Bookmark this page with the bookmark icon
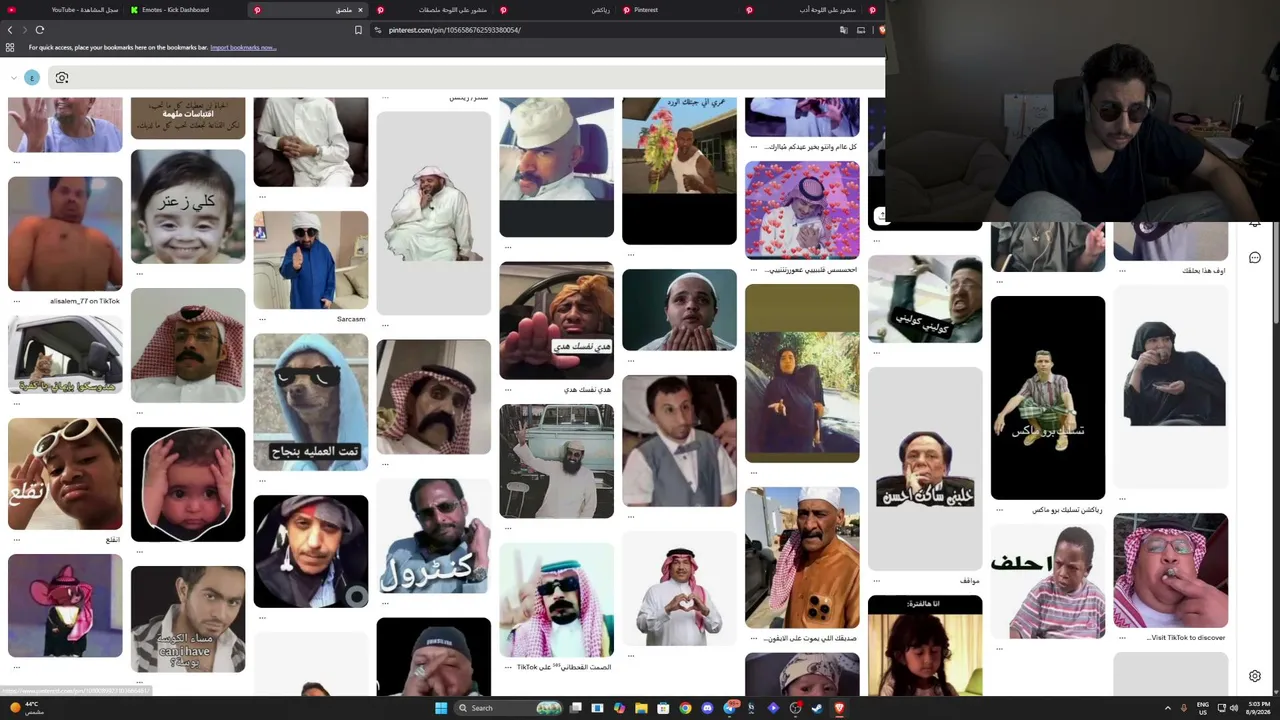The width and height of the screenshot is (1280, 720). pos(358,30)
